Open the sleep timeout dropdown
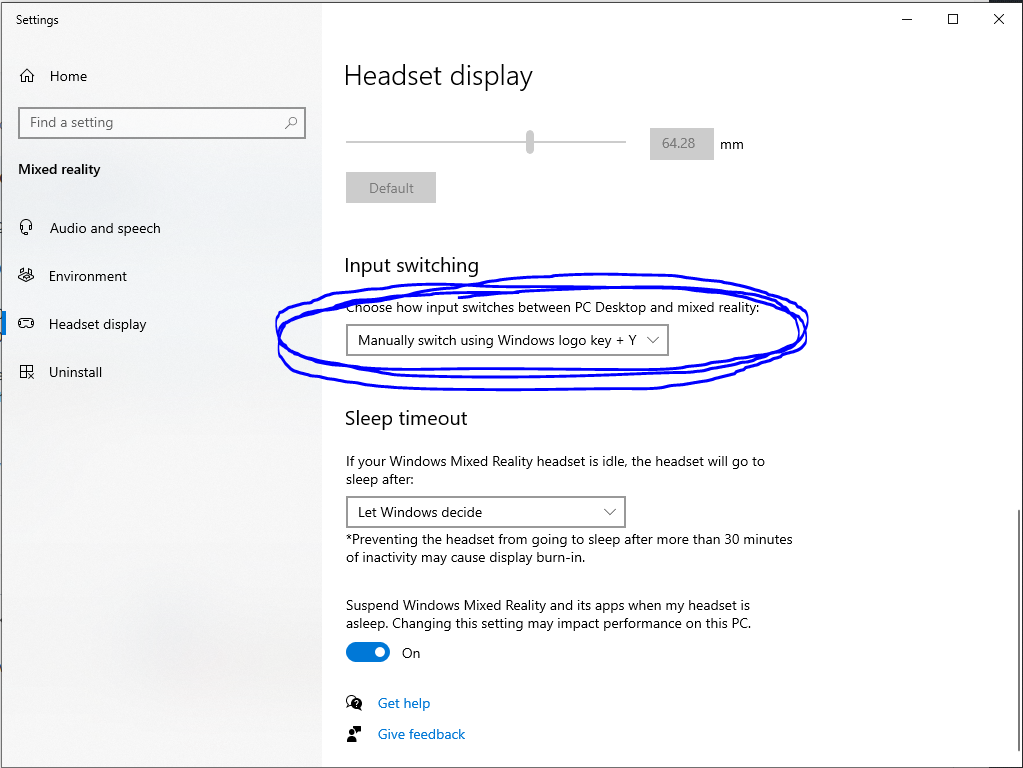The width and height of the screenshot is (1023, 768). (485, 512)
